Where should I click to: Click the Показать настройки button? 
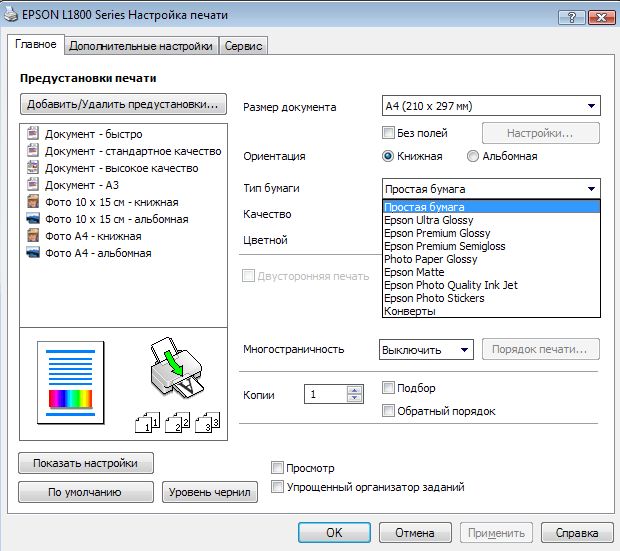coord(85,463)
